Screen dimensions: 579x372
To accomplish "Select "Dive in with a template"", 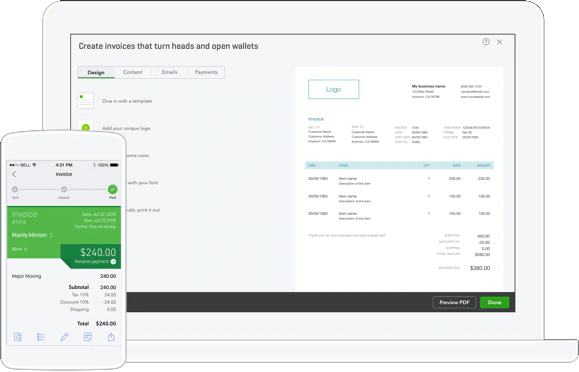I will (x=127, y=101).
